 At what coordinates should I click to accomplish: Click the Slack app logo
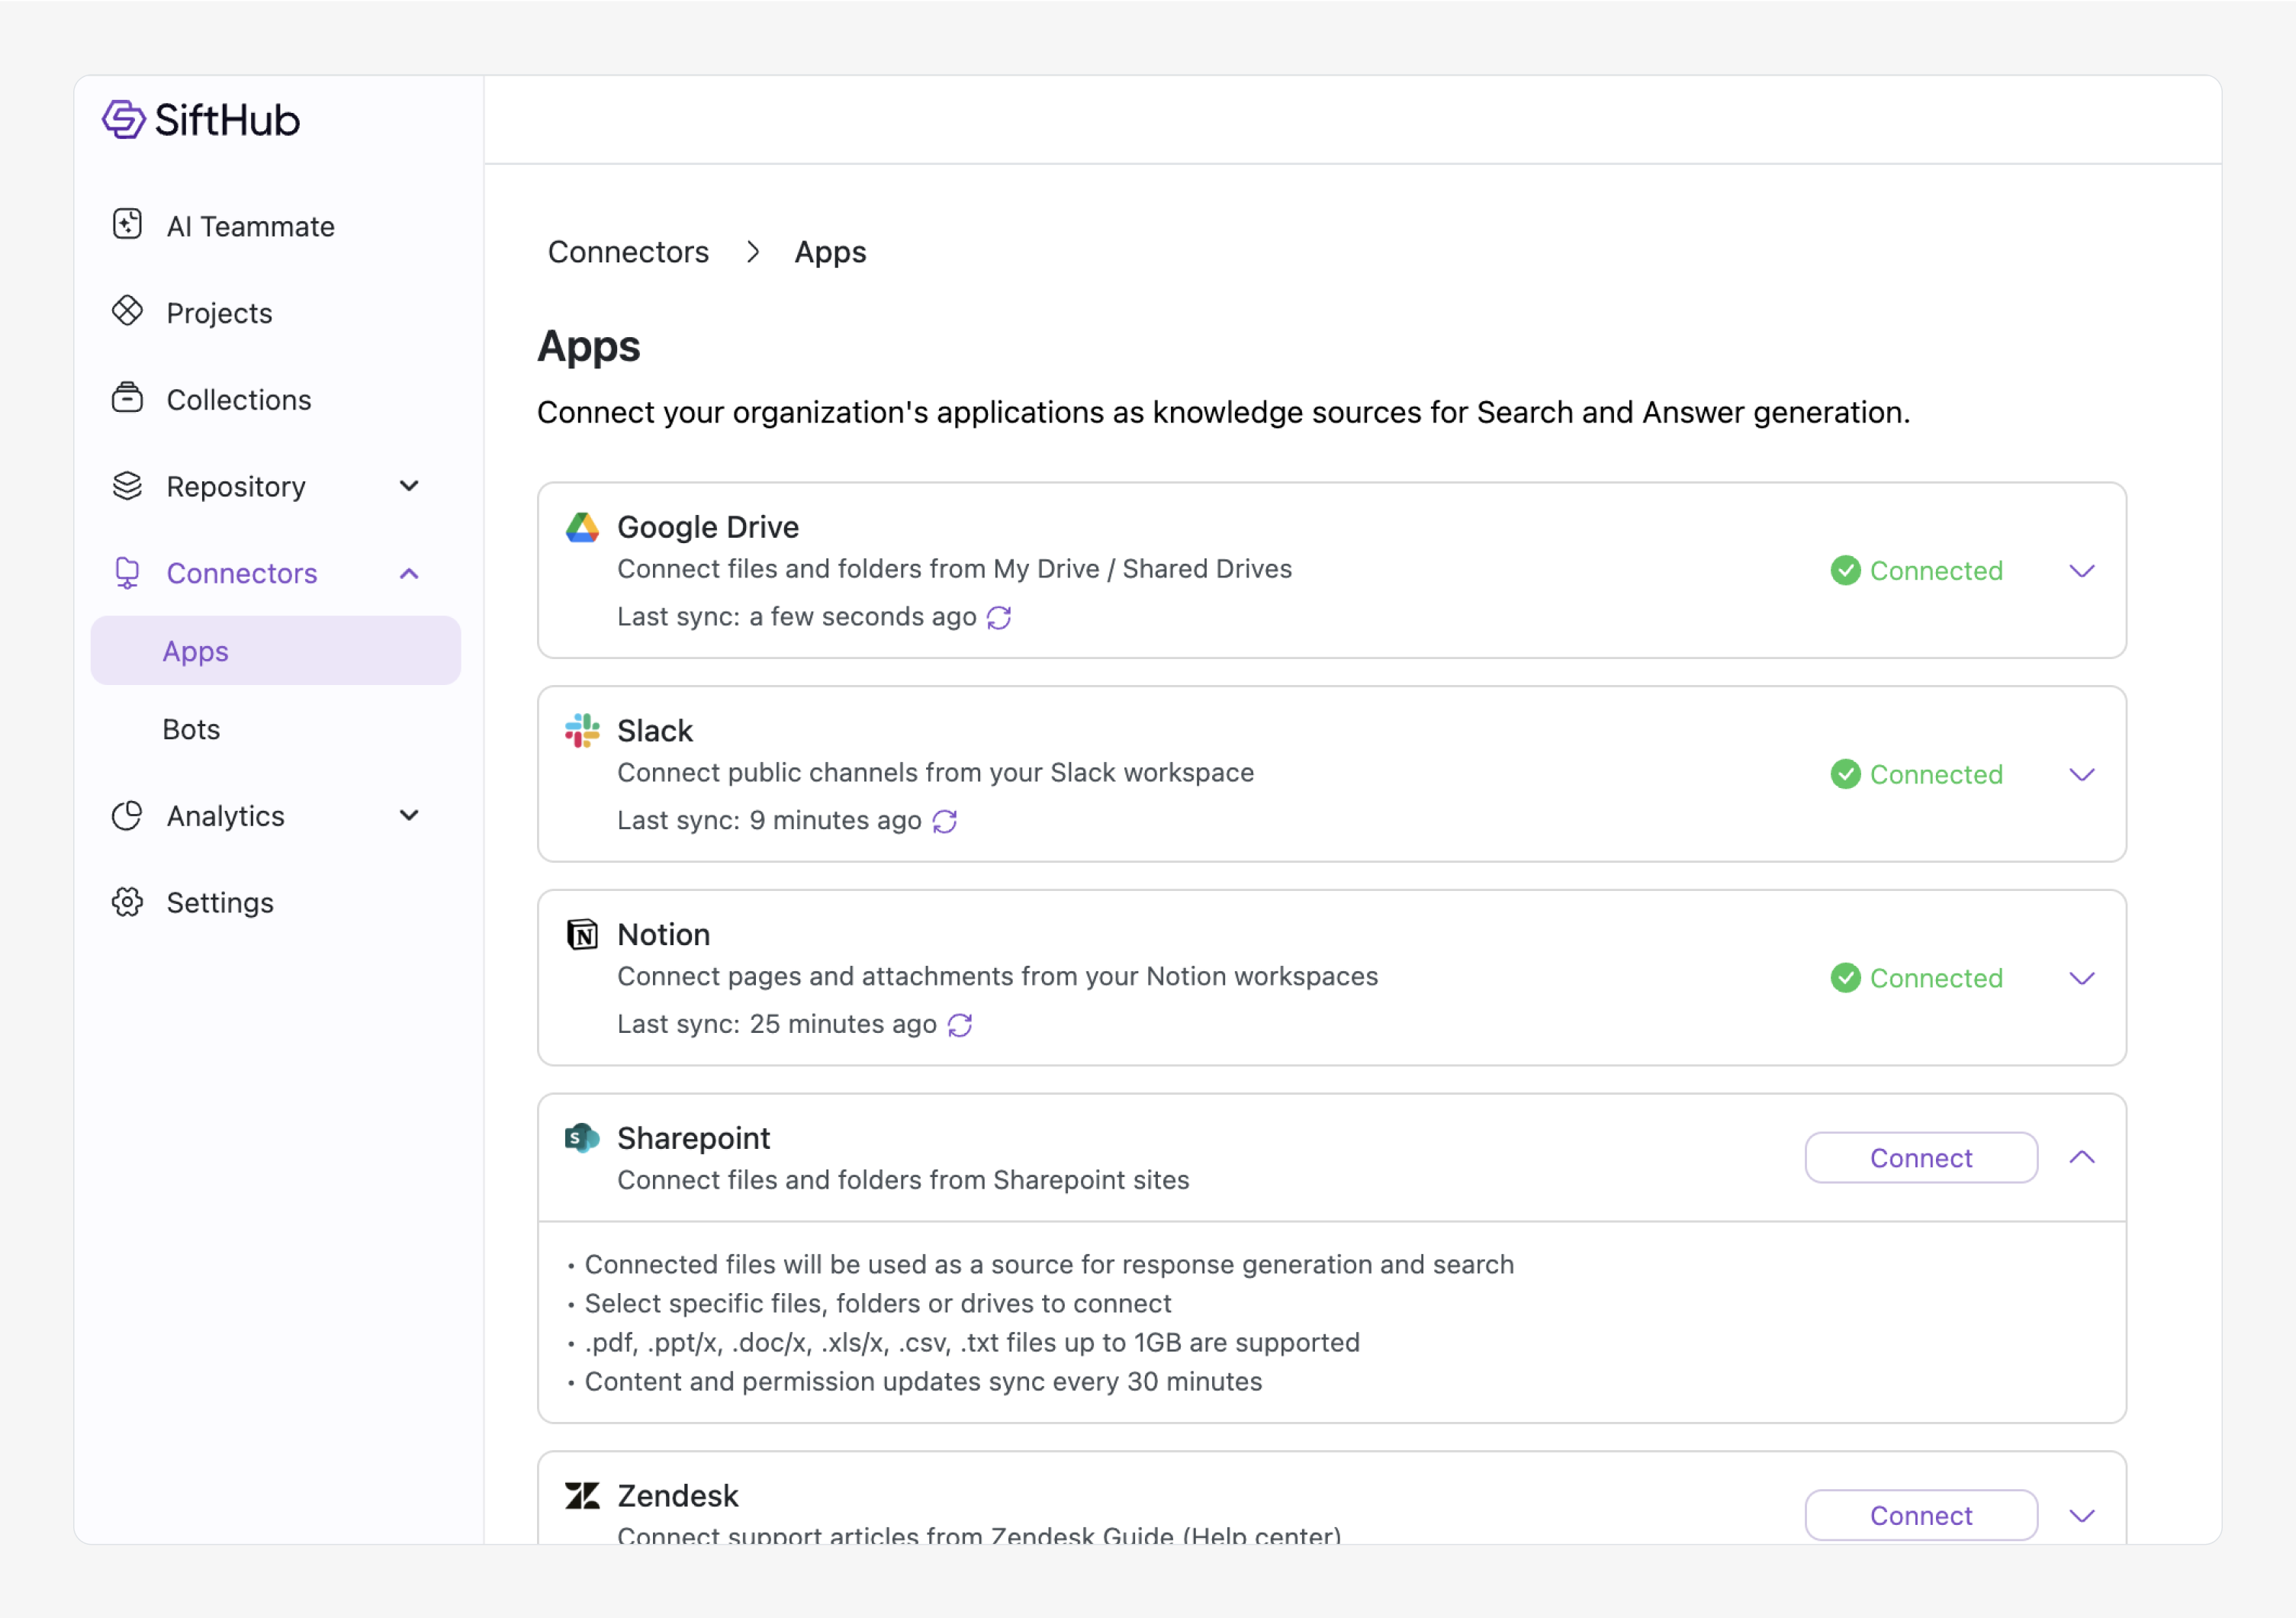click(x=582, y=731)
